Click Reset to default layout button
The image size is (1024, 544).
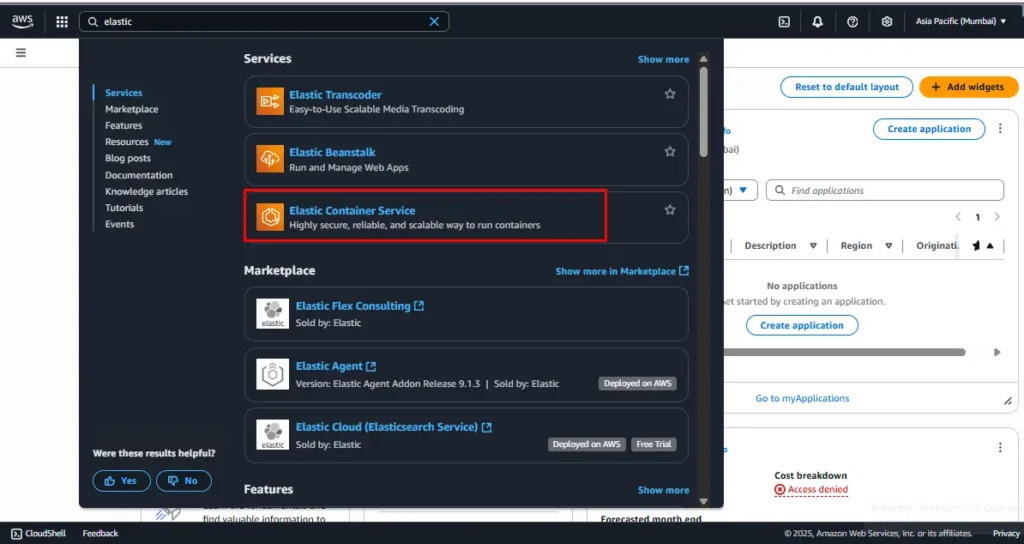(846, 87)
